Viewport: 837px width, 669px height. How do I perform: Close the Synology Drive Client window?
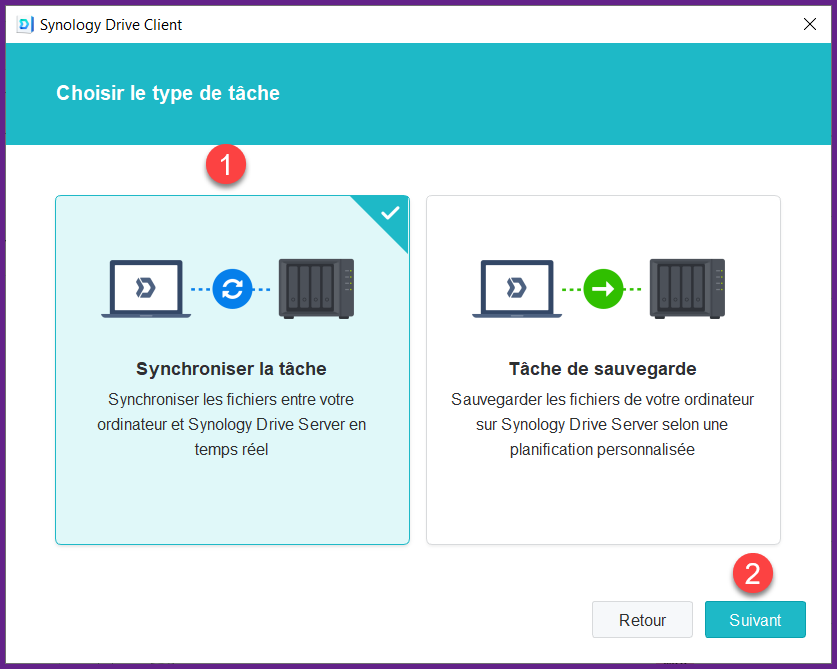(x=810, y=24)
